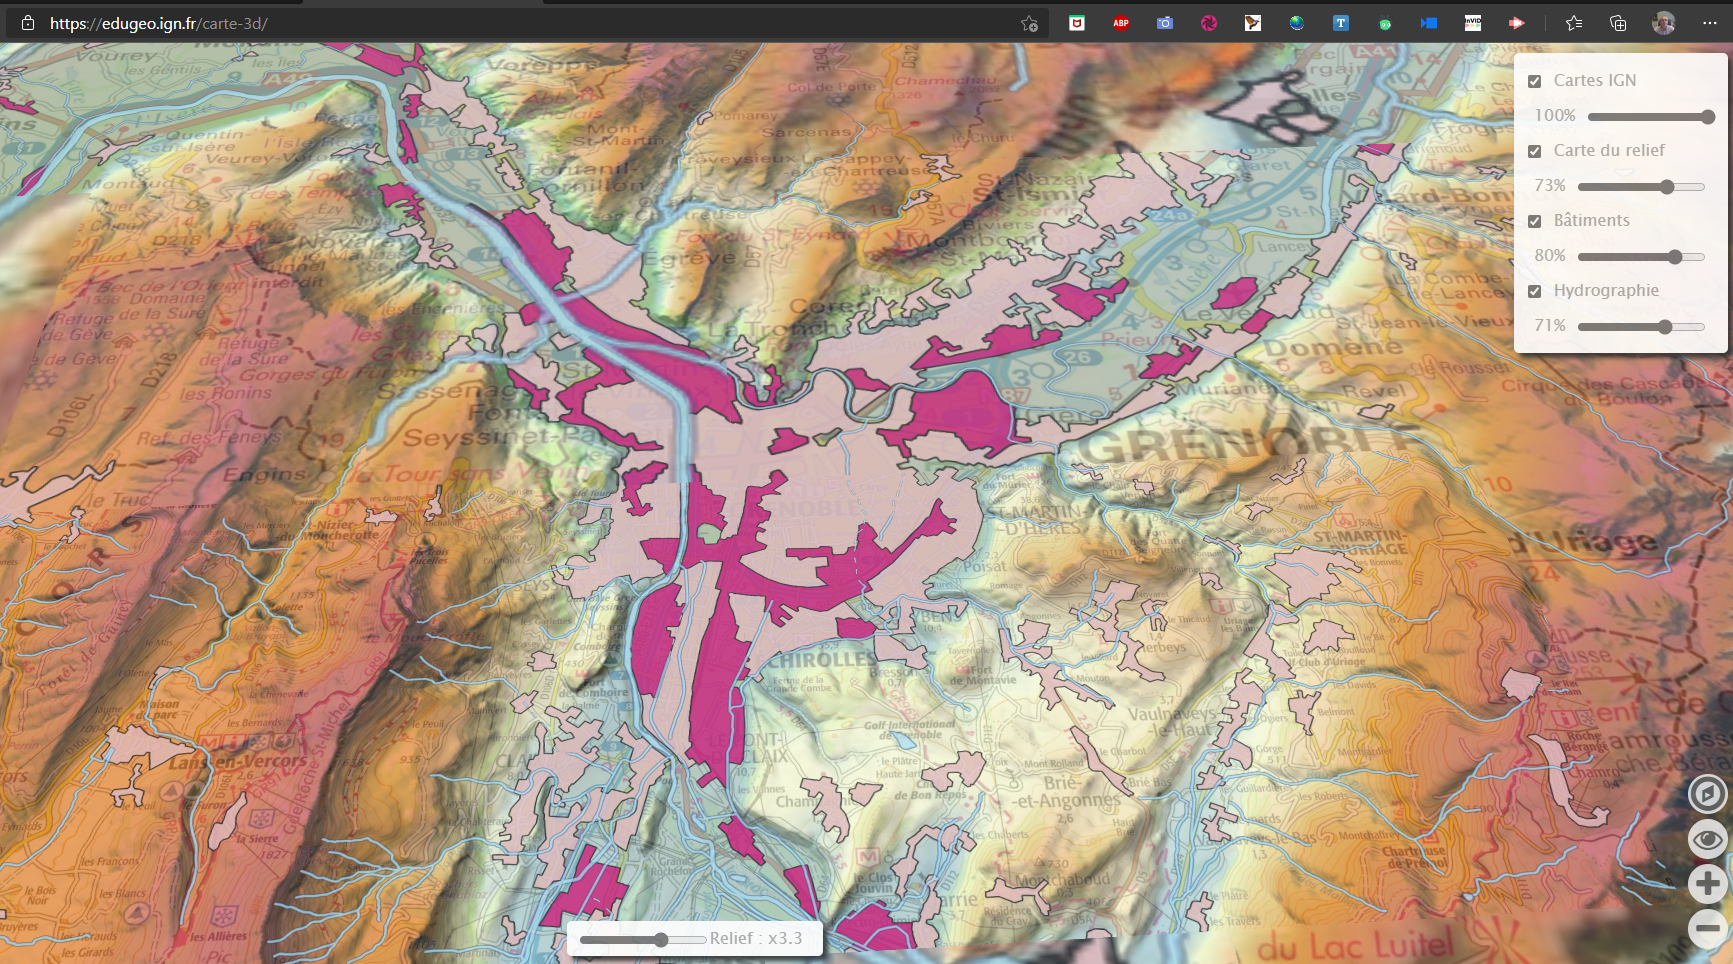Click the Bâtiments 80% opacity slider handle
Viewport: 1733px width, 964px height.
1673,256
